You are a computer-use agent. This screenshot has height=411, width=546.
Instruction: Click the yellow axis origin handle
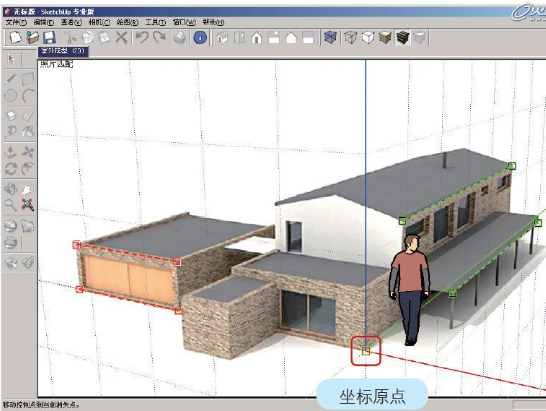366,351
